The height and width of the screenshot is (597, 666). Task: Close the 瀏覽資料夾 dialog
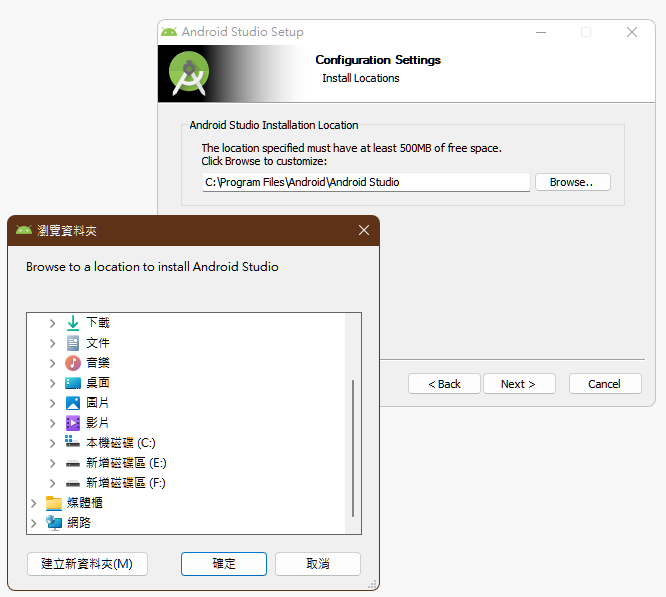[364, 230]
